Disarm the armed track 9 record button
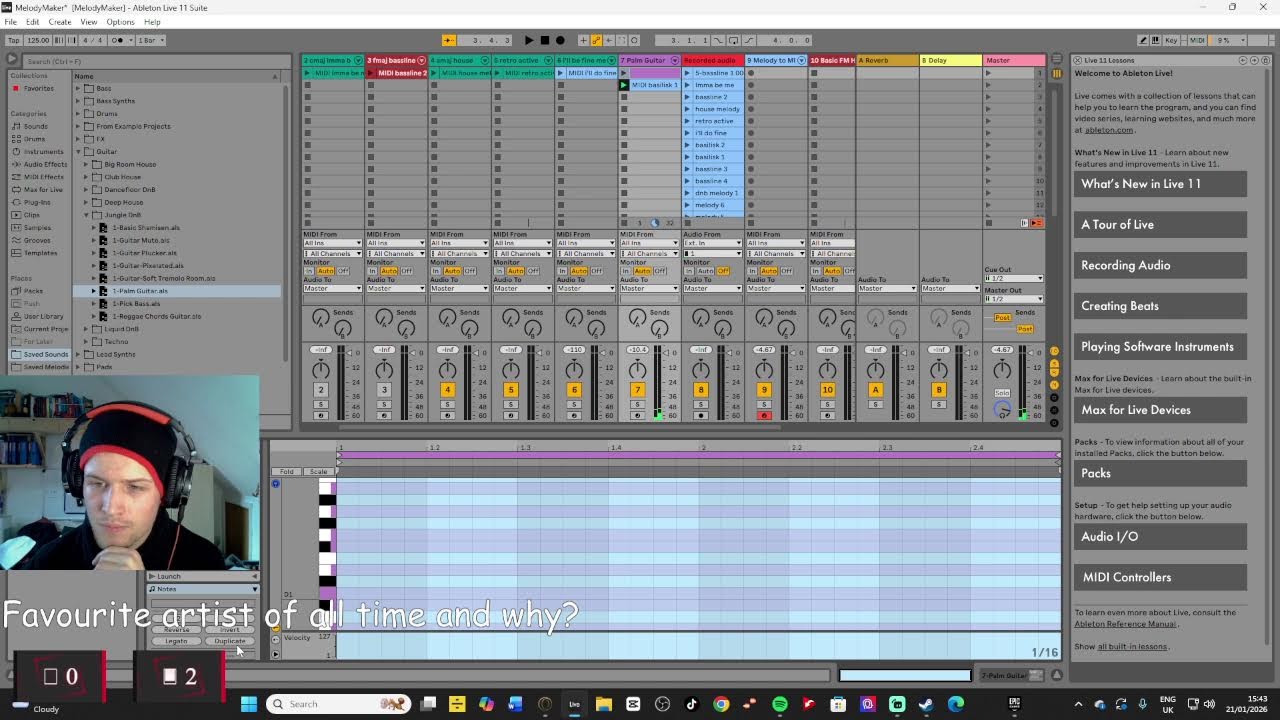 click(x=764, y=415)
